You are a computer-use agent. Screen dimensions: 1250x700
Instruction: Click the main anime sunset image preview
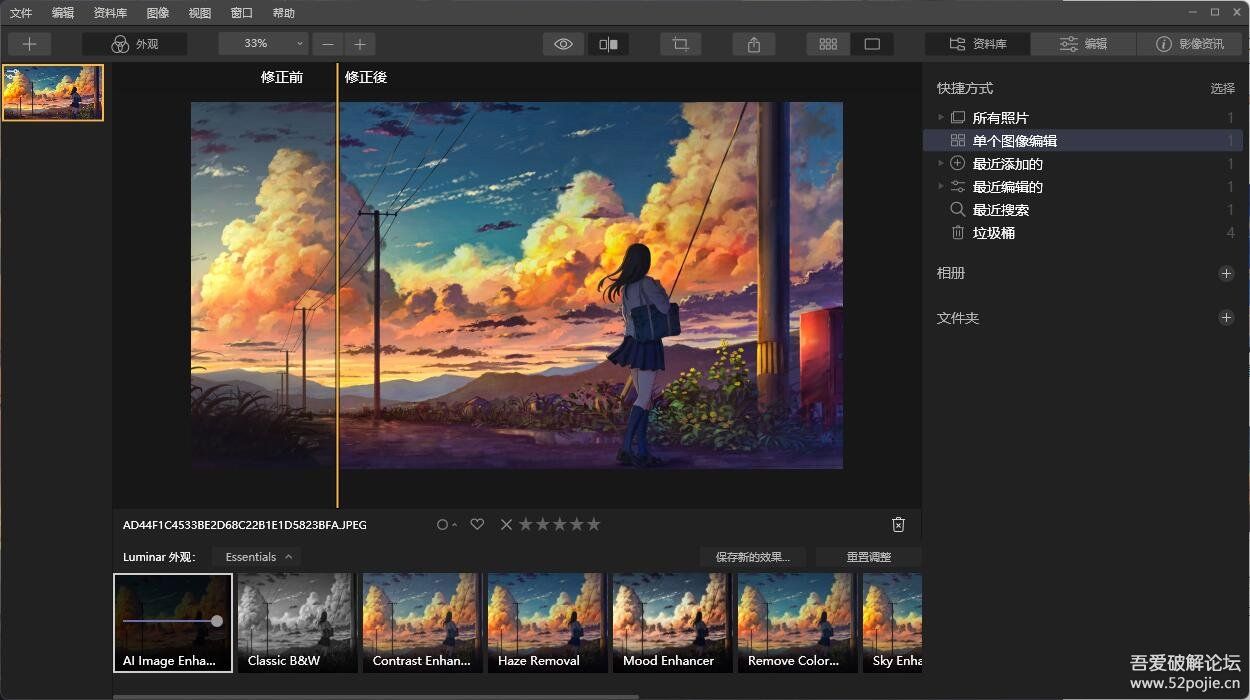coord(517,285)
